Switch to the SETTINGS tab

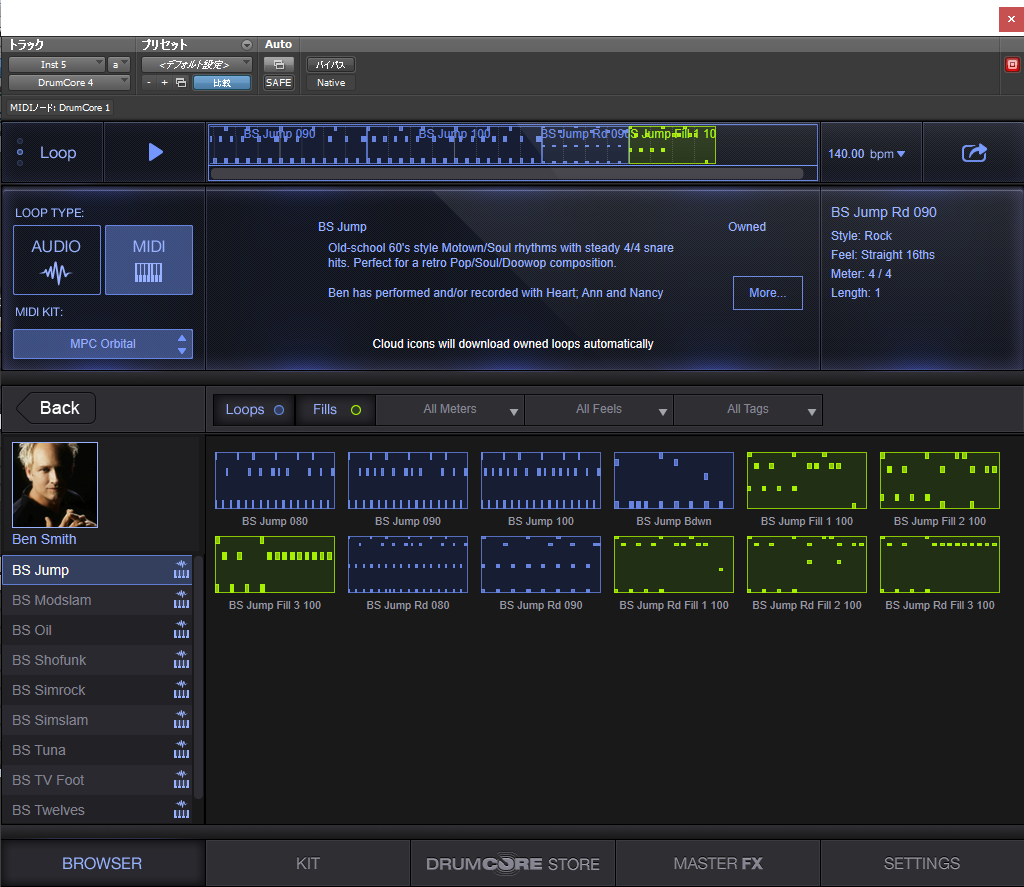922,863
